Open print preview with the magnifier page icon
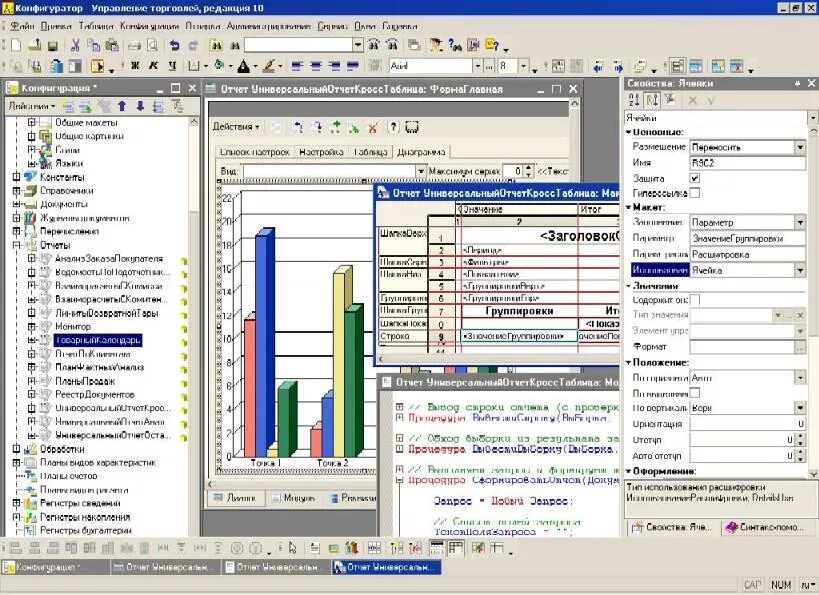 (x=153, y=45)
